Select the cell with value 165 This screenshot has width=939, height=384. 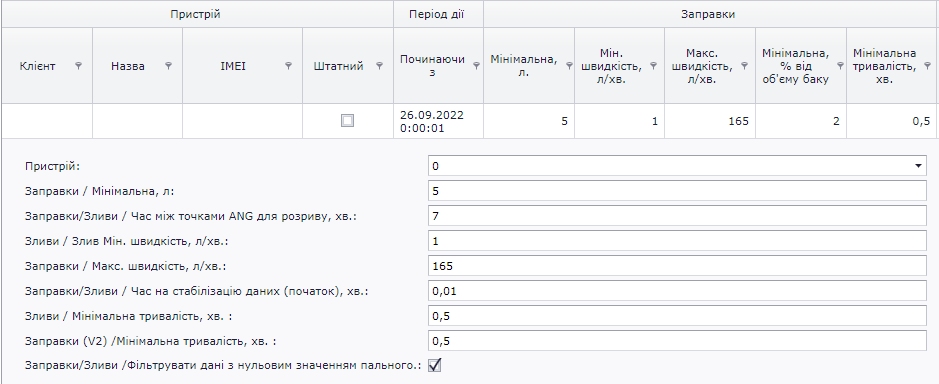710,121
